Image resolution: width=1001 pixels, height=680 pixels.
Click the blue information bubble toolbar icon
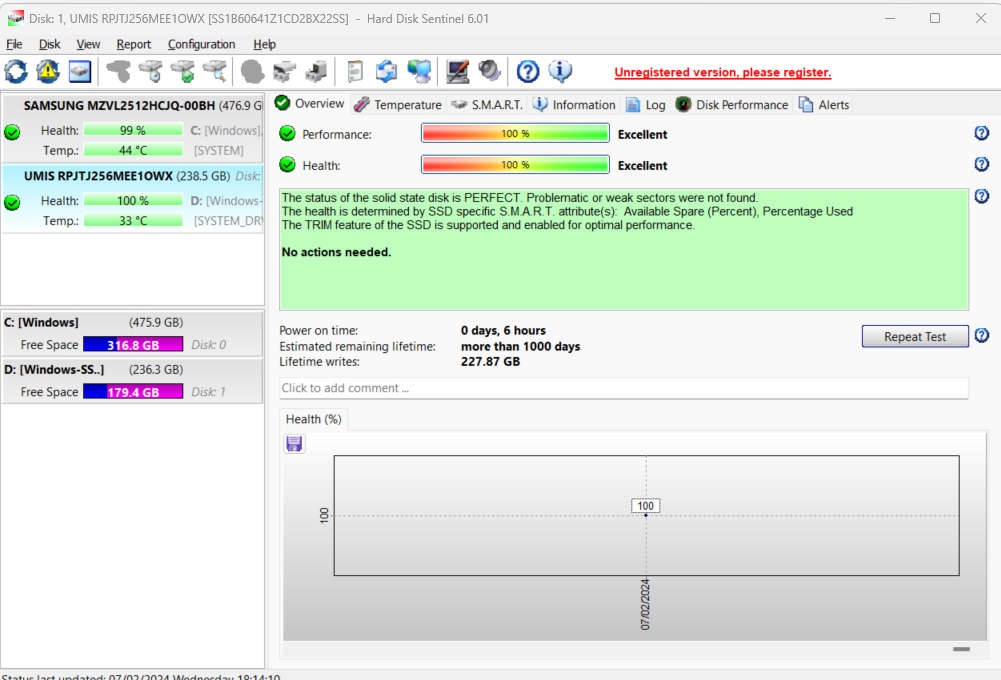pos(560,71)
